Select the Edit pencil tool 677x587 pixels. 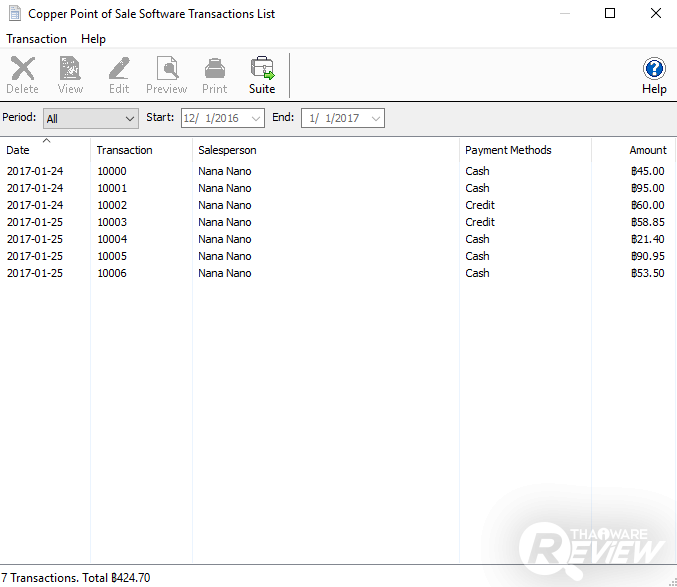pyautogui.click(x=119, y=75)
